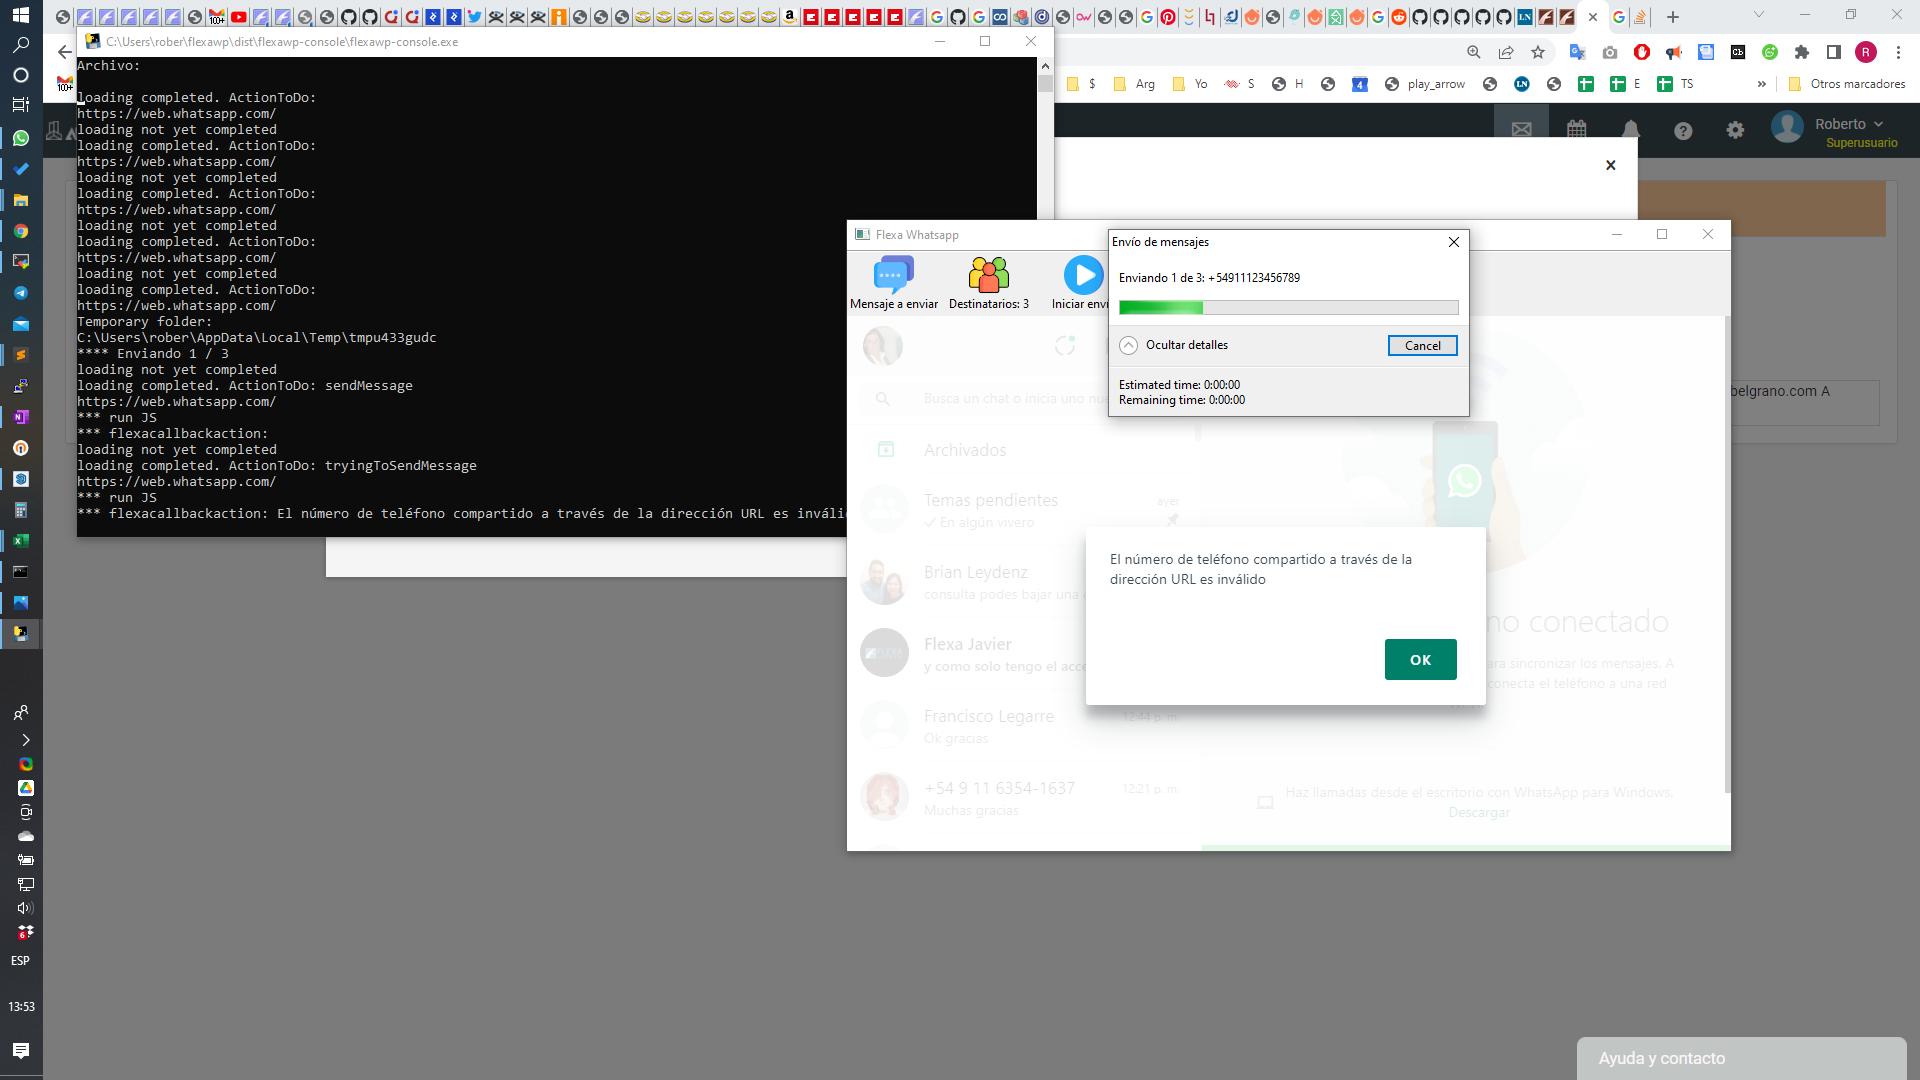This screenshot has width=1920, height=1080.
Task: Click the console window scrollbar thumb
Action: click(x=1045, y=83)
